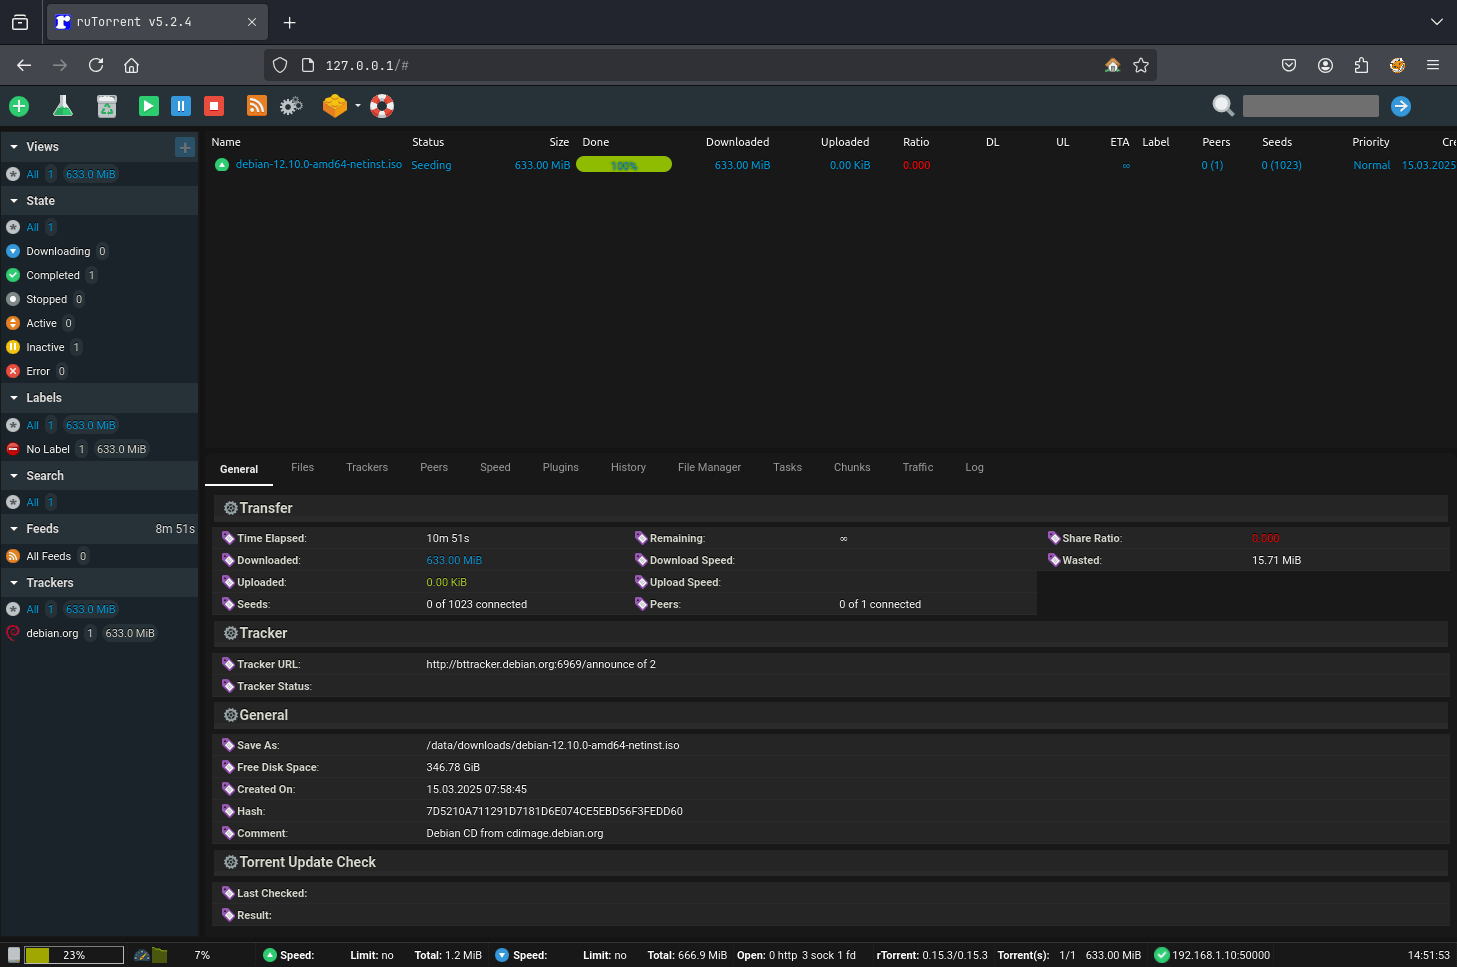Click the blue arrow search go button
The width and height of the screenshot is (1457, 967).
pyautogui.click(x=1401, y=106)
